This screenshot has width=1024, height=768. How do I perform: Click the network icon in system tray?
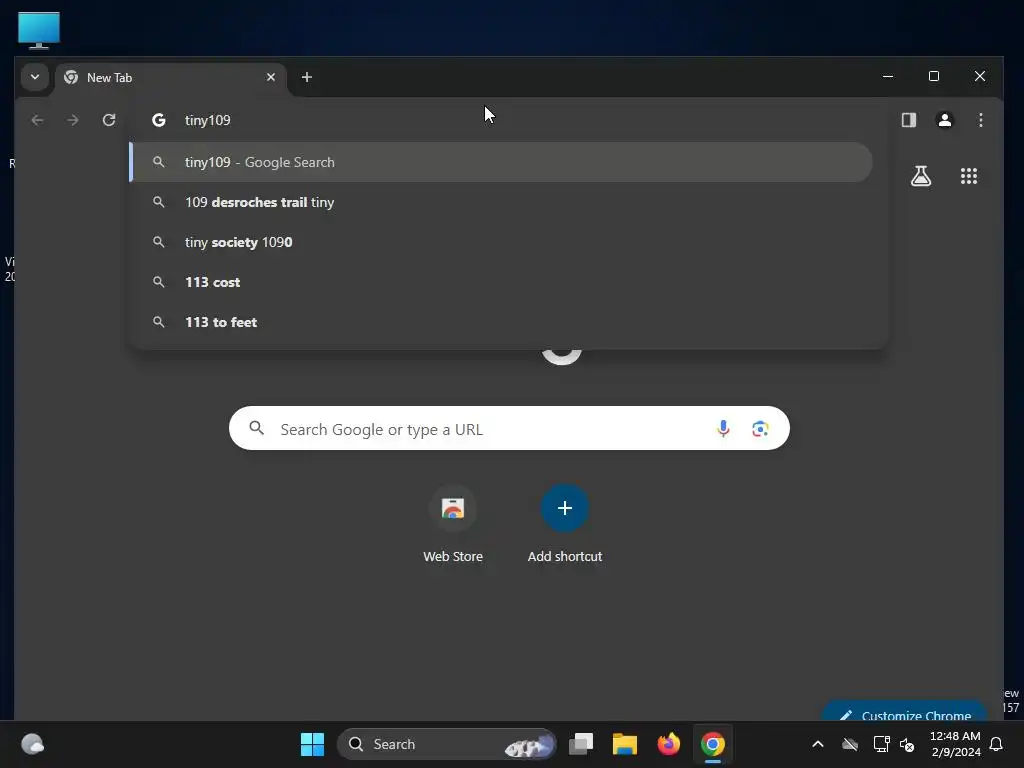pyautogui.click(x=881, y=744)
